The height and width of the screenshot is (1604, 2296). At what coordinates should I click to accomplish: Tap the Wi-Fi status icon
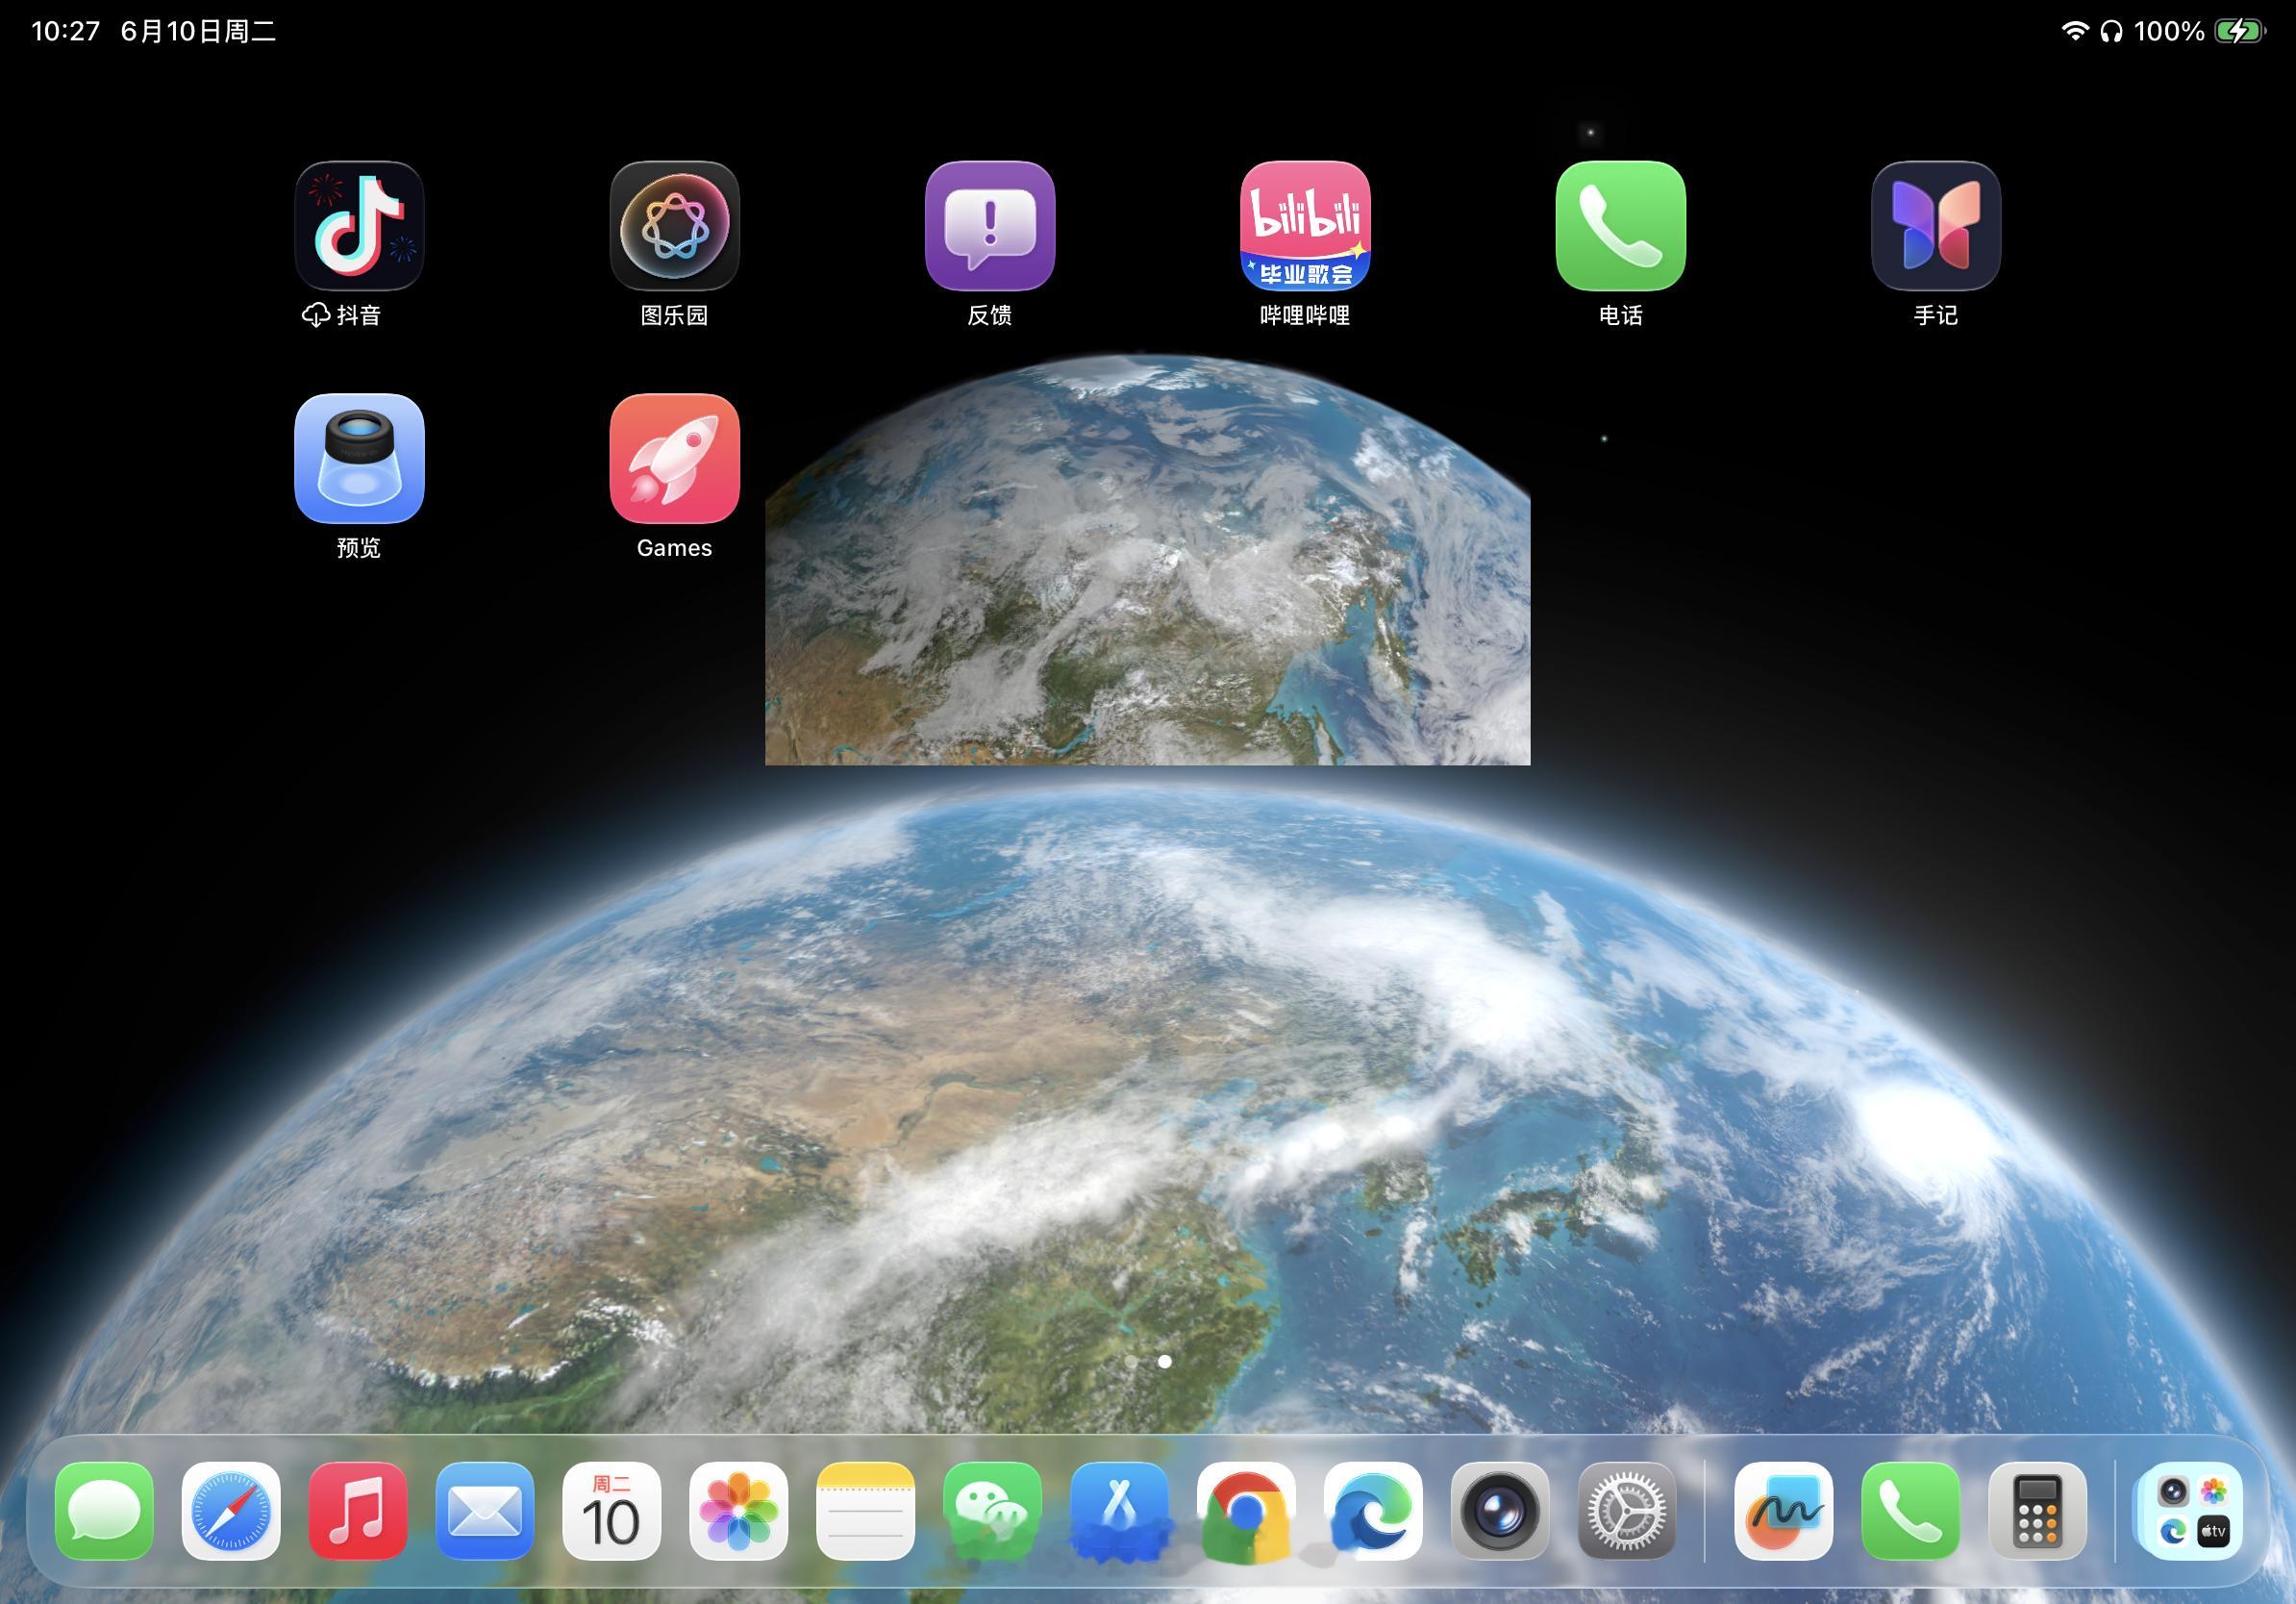(2075, 31)
